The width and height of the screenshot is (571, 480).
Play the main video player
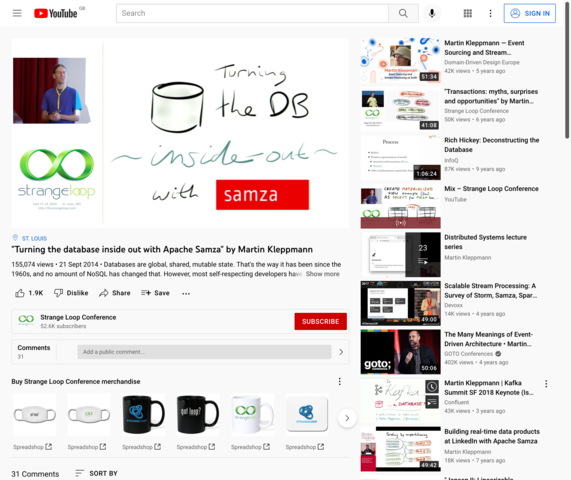click(x=180, y=133)
